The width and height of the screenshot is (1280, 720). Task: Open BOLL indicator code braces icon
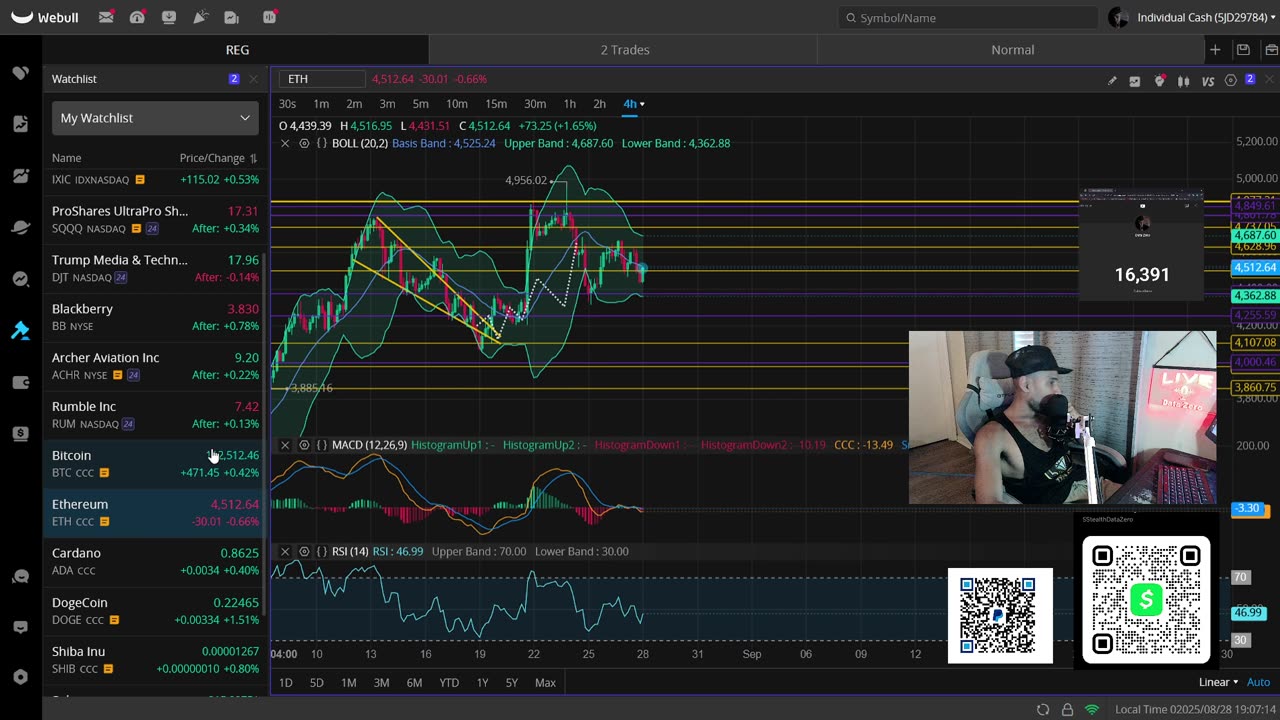click(322, 143)
